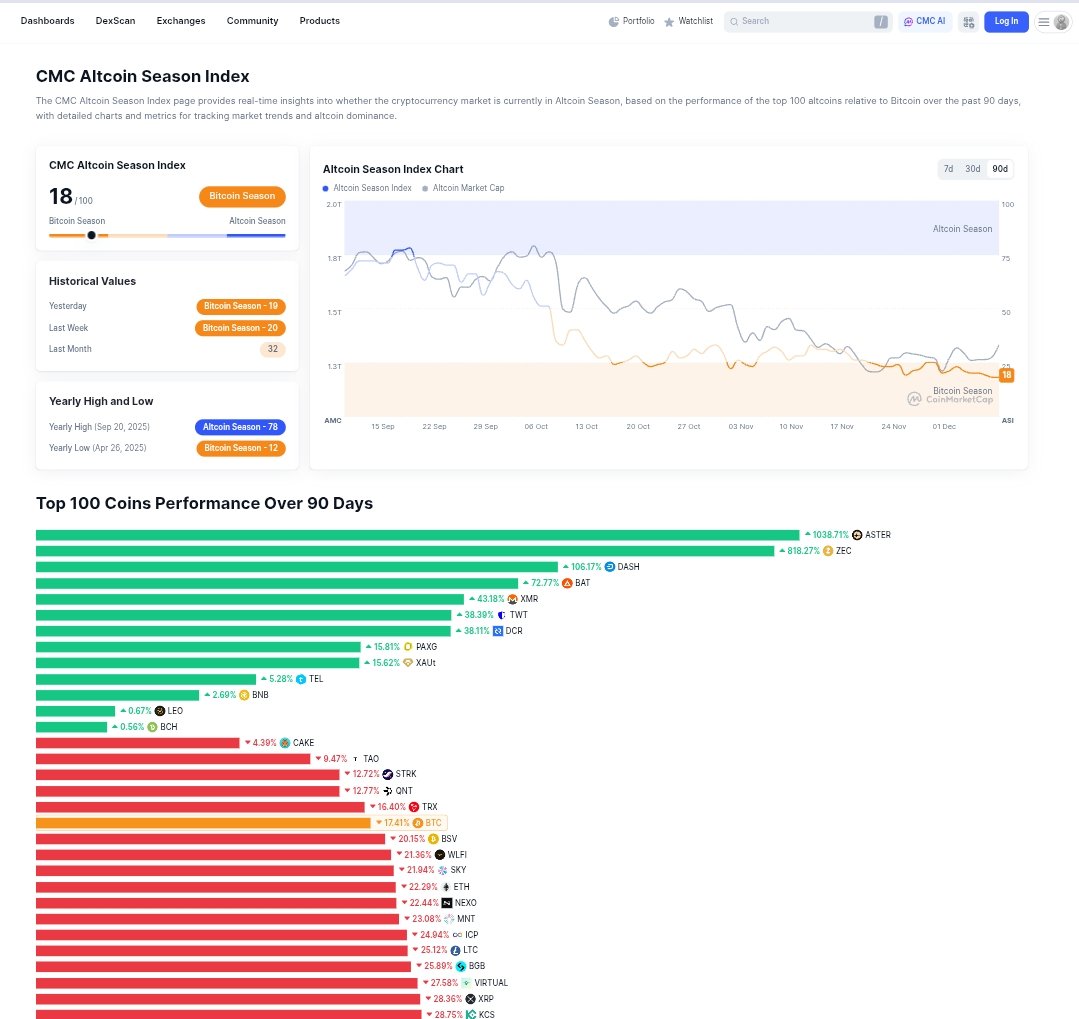This screenshot has height=1019, width=1079.
Task: Expand the Dashboards menu
Action: pos(47,21)
